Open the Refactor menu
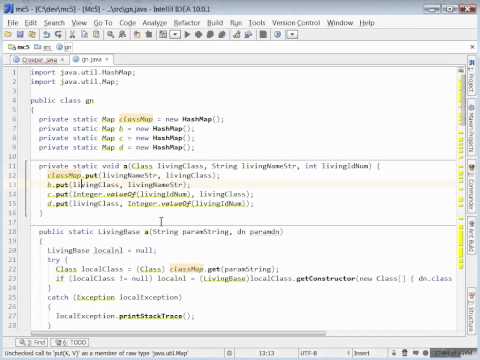480x360 pixels. (x=187, y=23)
